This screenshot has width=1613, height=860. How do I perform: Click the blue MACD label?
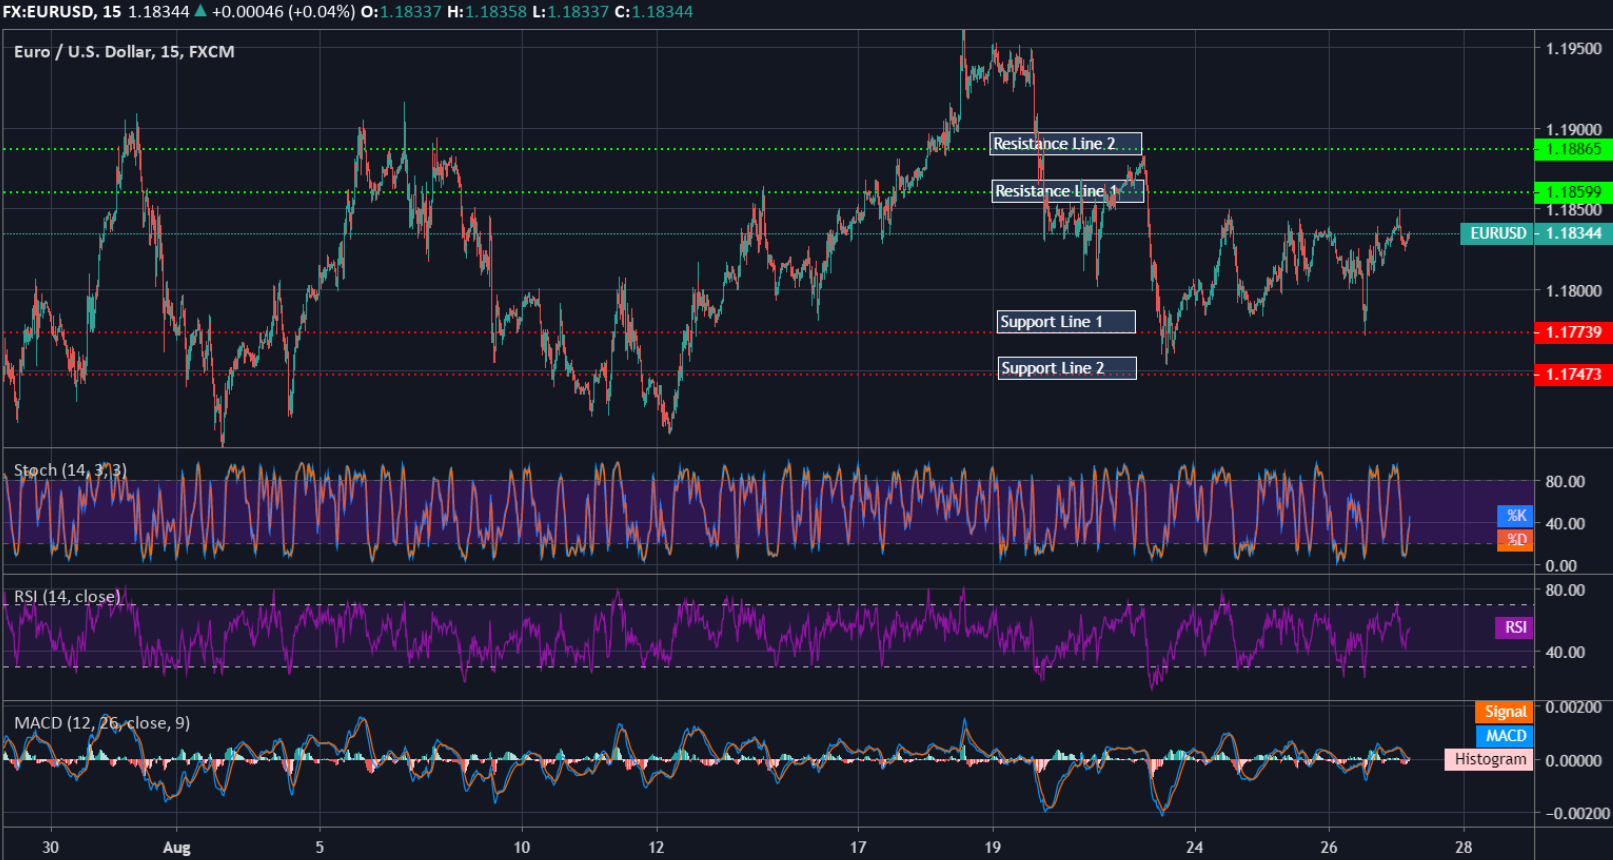coord(1505,736)
